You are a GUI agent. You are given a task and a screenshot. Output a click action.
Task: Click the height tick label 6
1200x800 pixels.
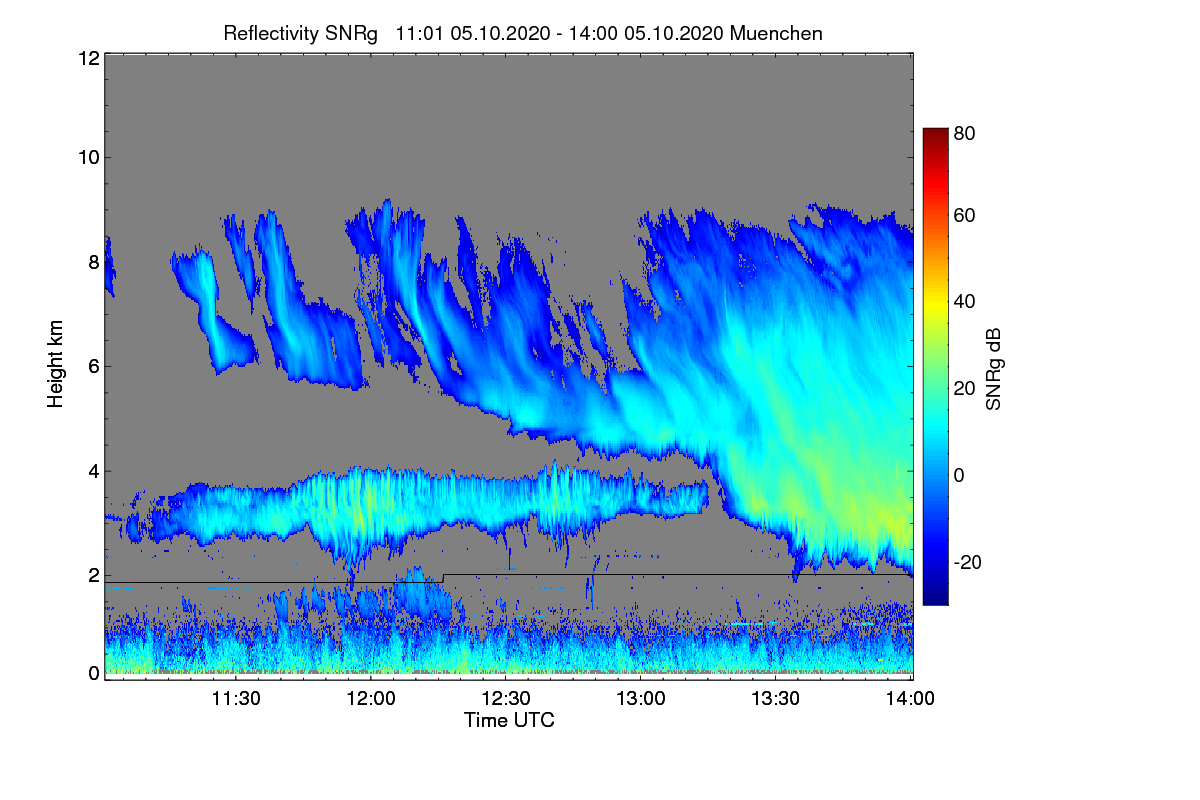94,366
